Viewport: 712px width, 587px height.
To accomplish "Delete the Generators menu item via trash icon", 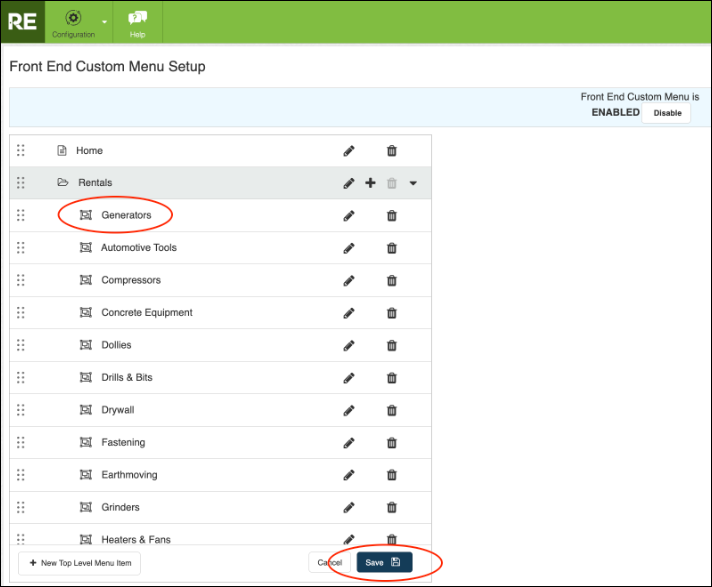I will (x=392, y=216).
